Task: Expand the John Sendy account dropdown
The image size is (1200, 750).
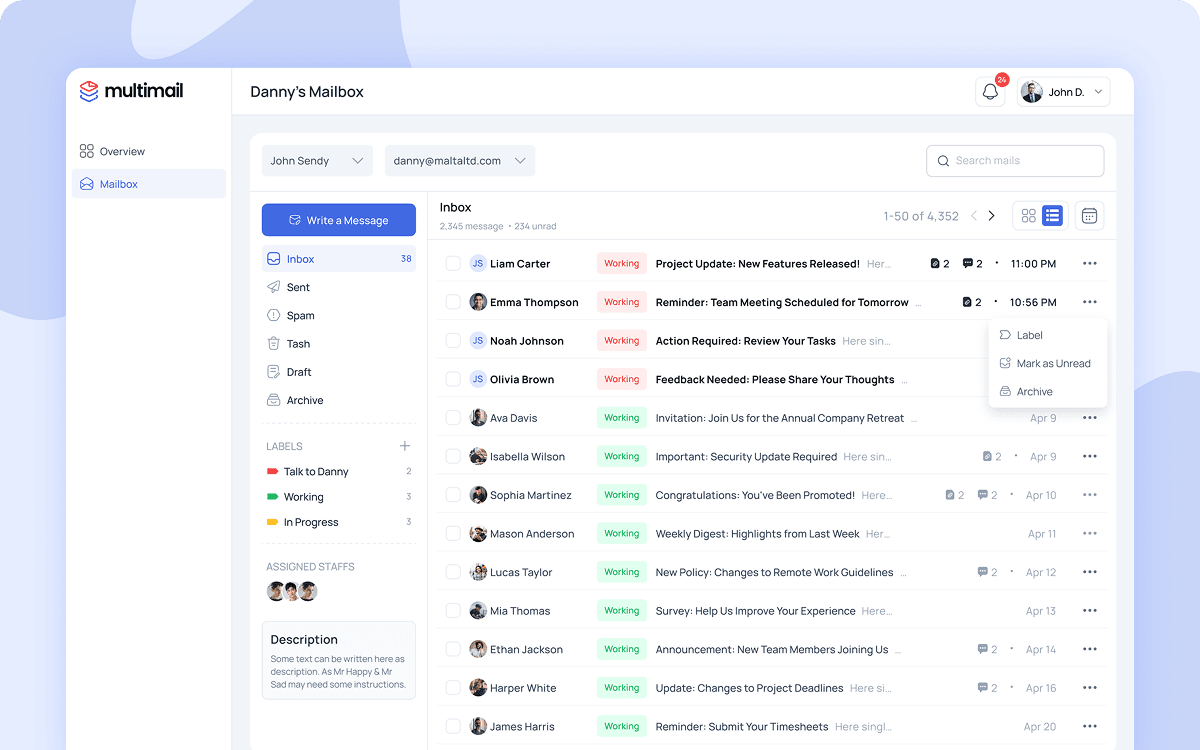Action: point(317,160)
